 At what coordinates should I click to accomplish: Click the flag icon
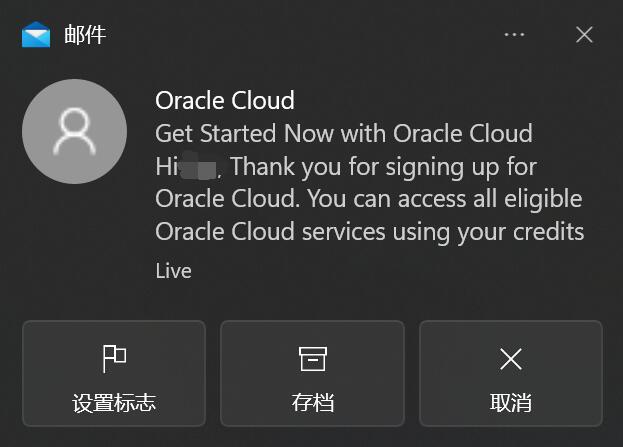point(114,358)
